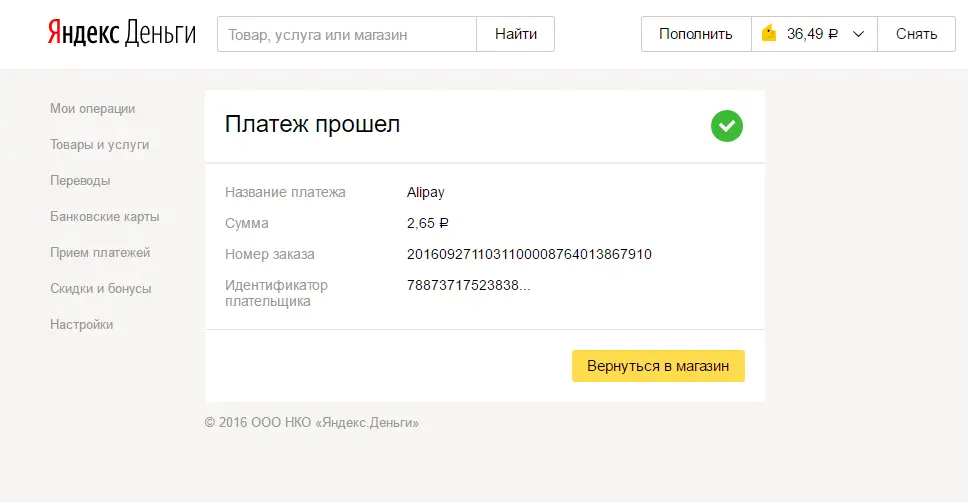Open Банковские карты in sidebar
Image resolution: width=968 pixels, height=502 pixels.
105,217
